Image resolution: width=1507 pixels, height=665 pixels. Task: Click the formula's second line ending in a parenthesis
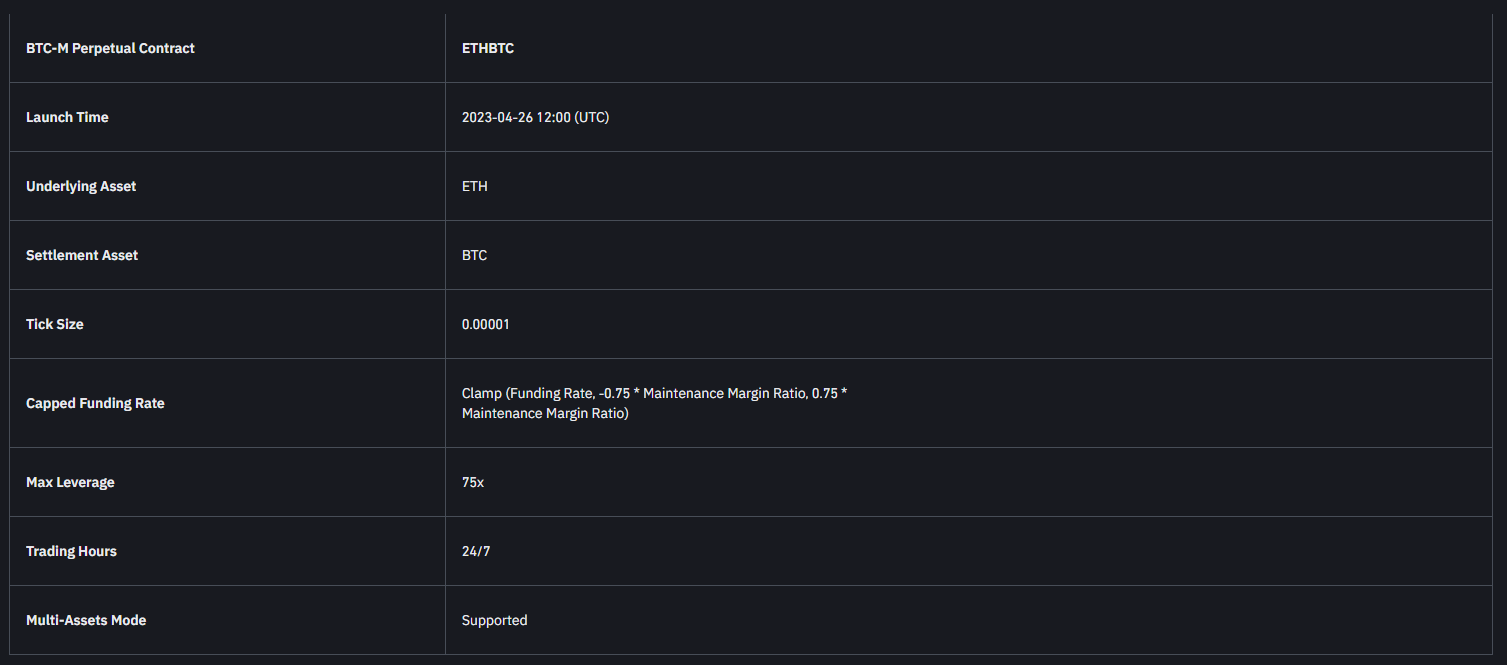[545, 413]
